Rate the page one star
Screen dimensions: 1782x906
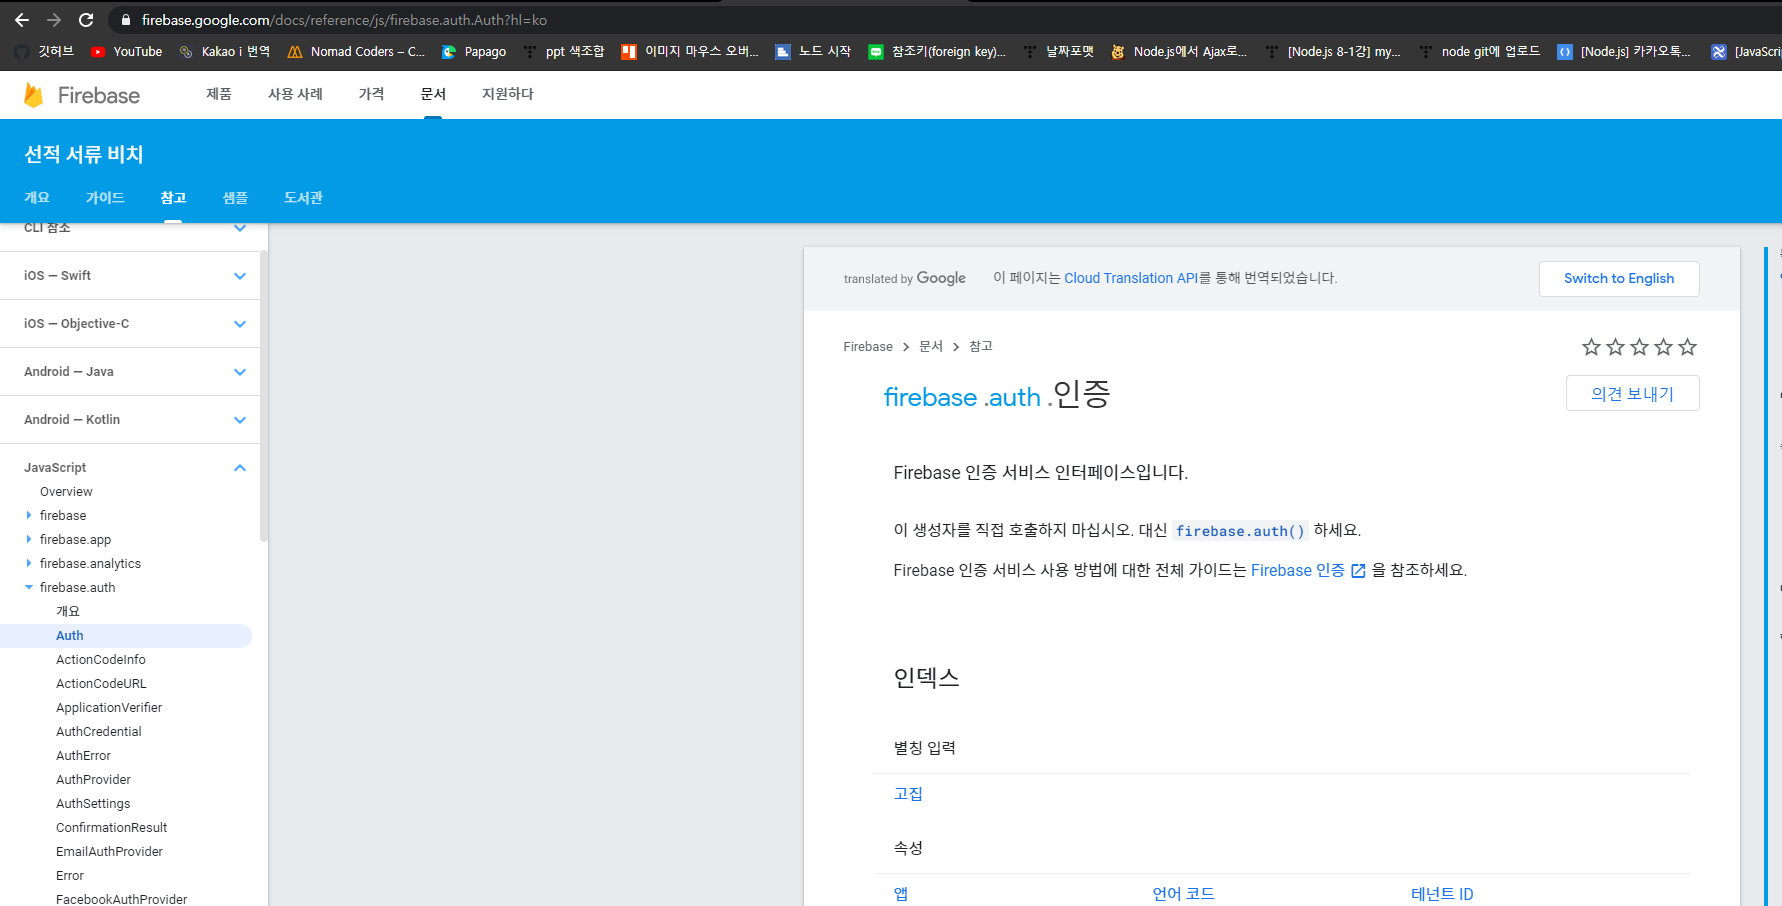pos(1591,347)
